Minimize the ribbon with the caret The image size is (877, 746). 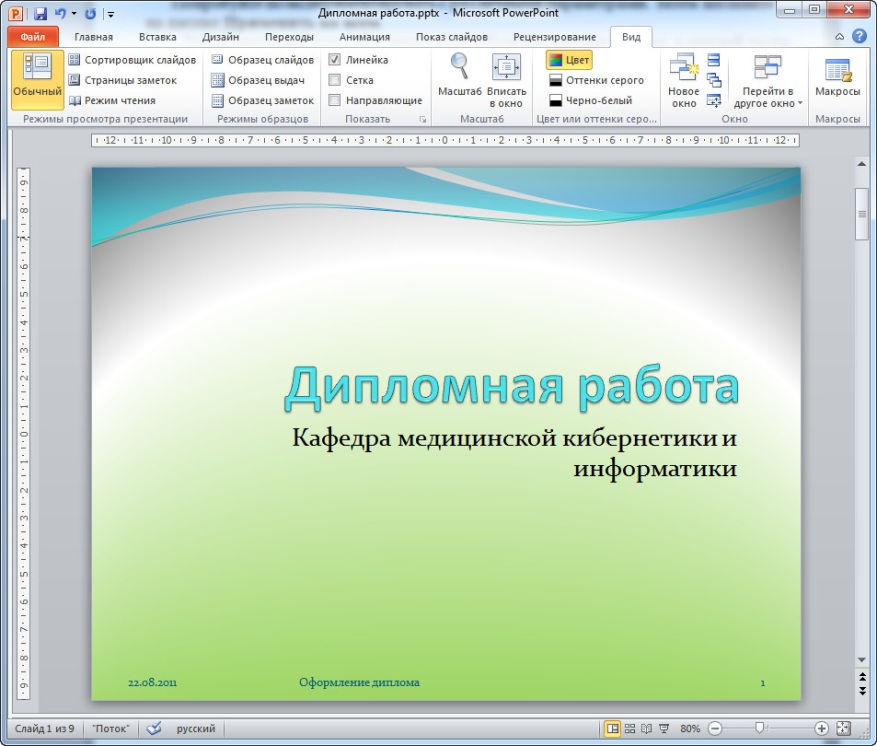(x=840, y=37)
